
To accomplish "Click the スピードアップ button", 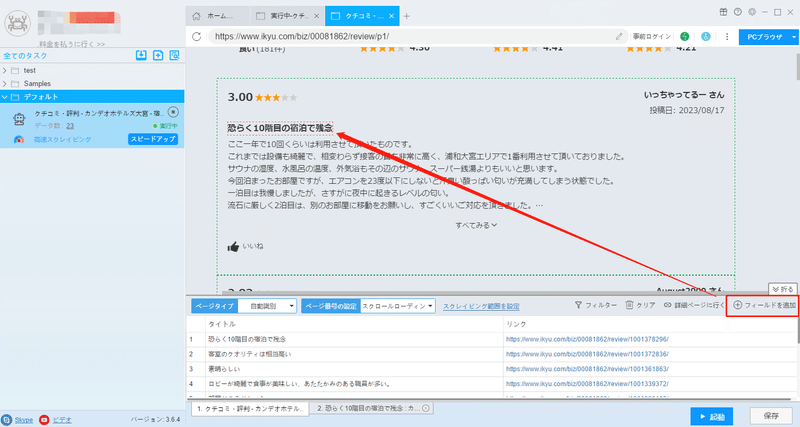I will 153,139.
